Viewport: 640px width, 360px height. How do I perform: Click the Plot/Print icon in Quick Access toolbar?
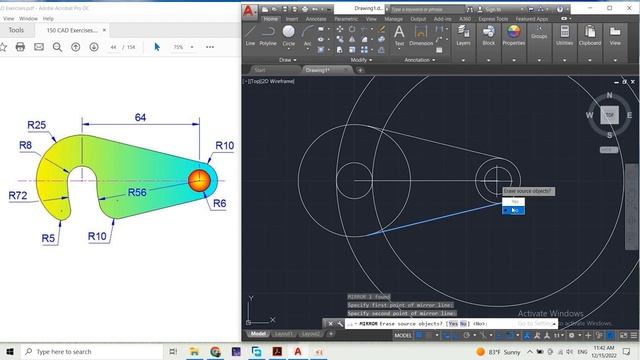click(304, 9)
